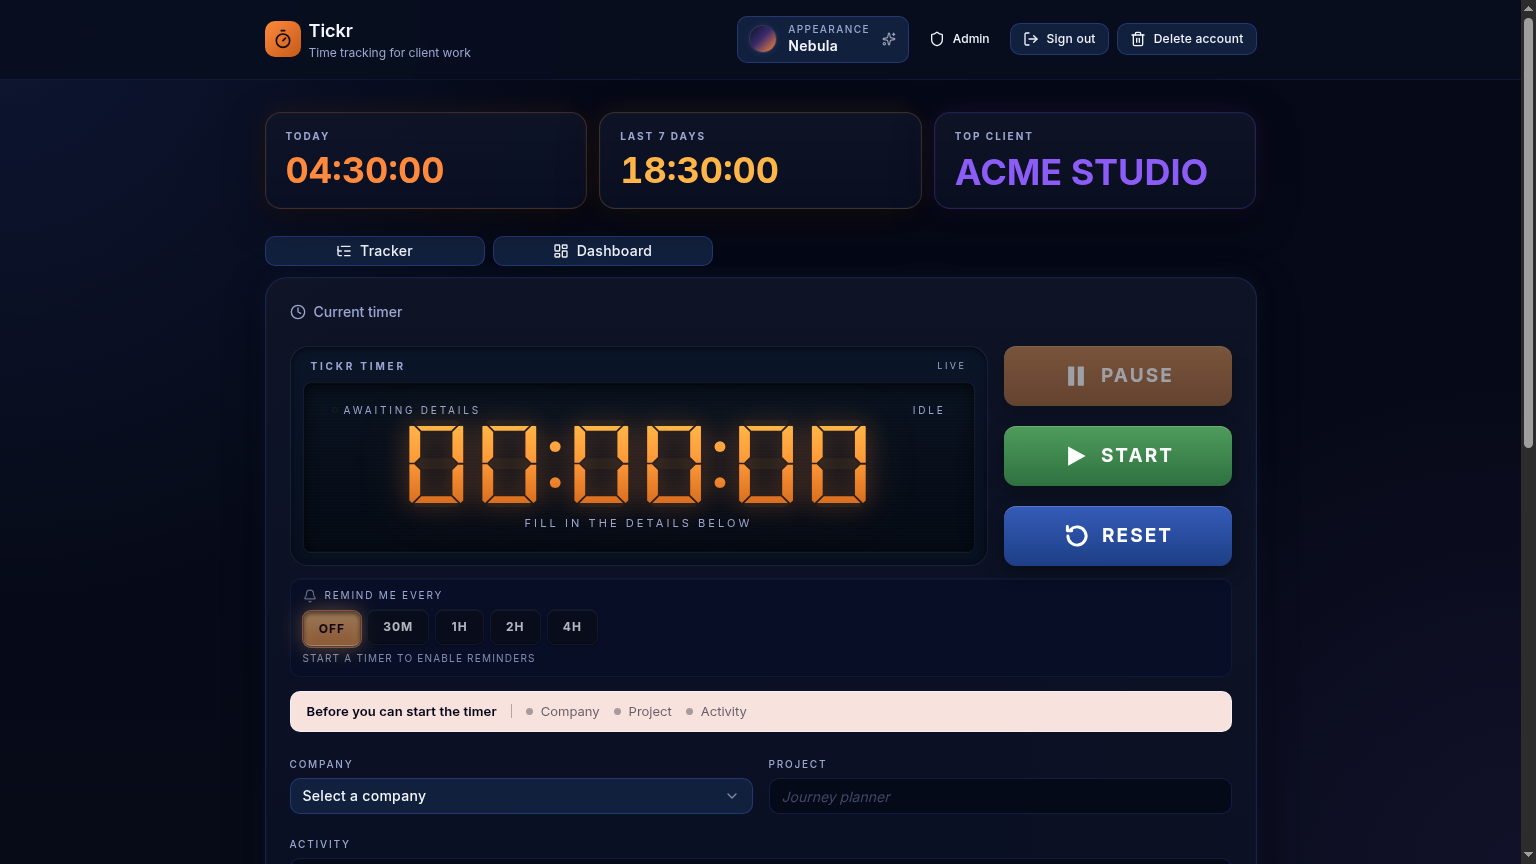Click the clock icon beside Current timer
1536x864 pixels.
click(298, 312)
